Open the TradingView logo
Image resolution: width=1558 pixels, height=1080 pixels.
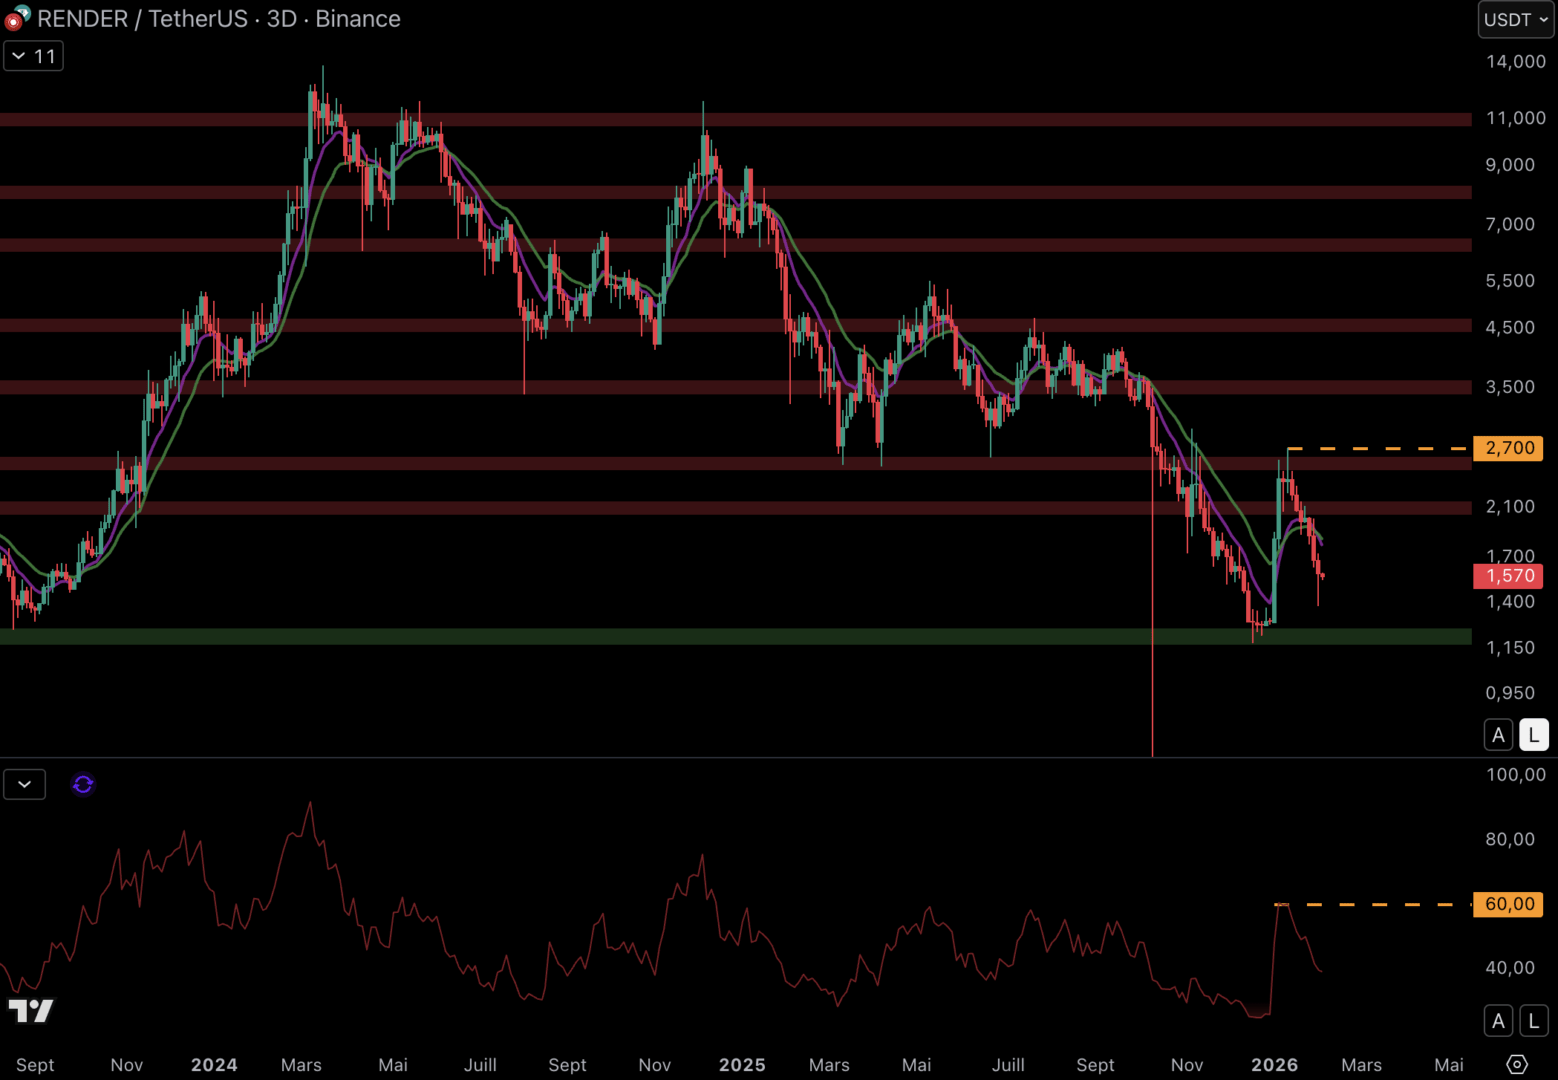pyautogui.click(x=30, y=1011)
